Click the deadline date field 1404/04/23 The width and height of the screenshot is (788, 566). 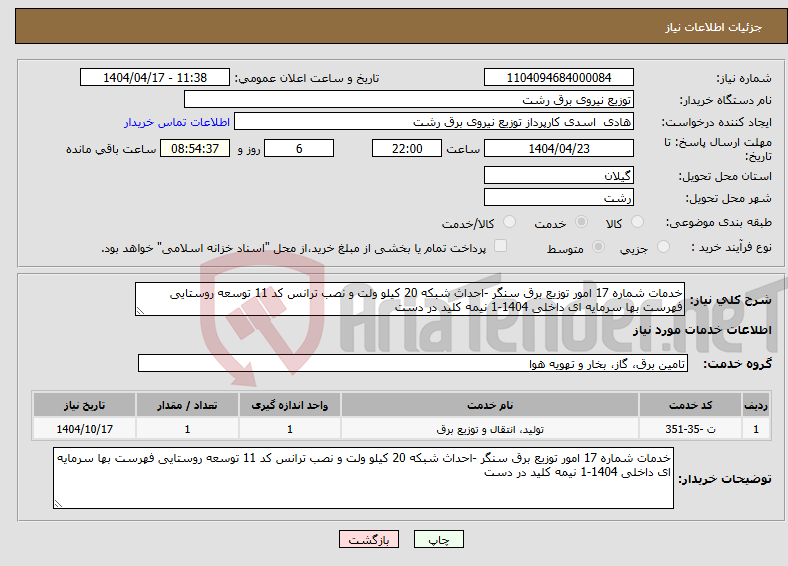pos(558,148)
